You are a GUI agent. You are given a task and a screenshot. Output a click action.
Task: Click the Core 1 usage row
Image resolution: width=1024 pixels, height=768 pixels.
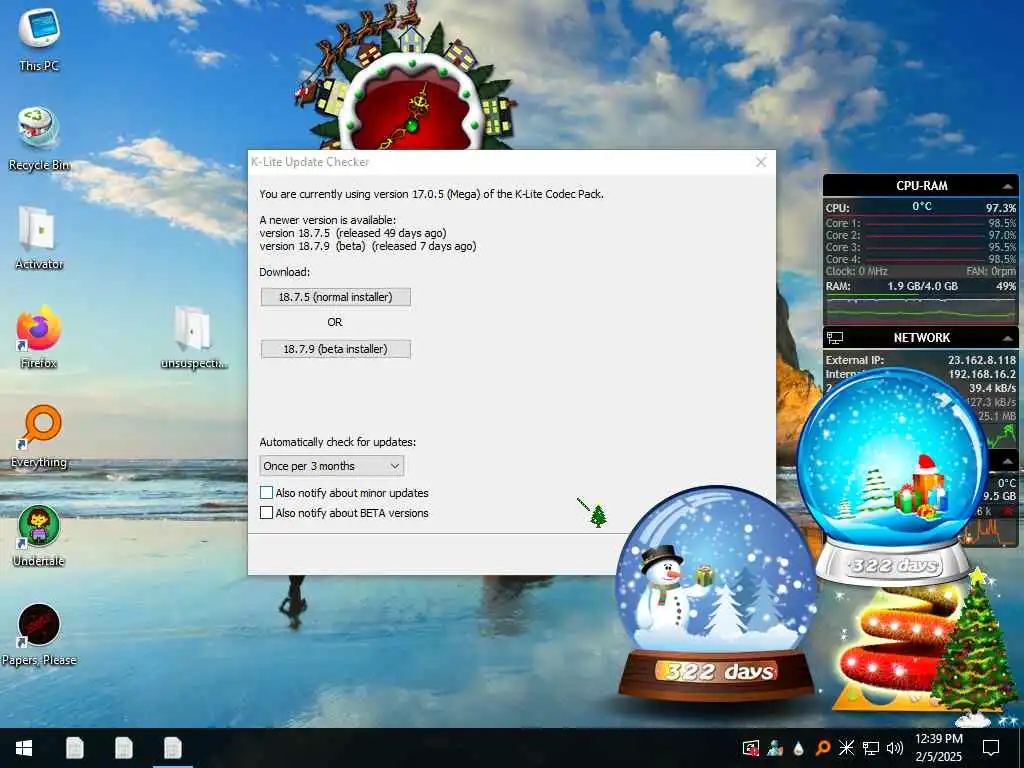(x=921, y=223)
